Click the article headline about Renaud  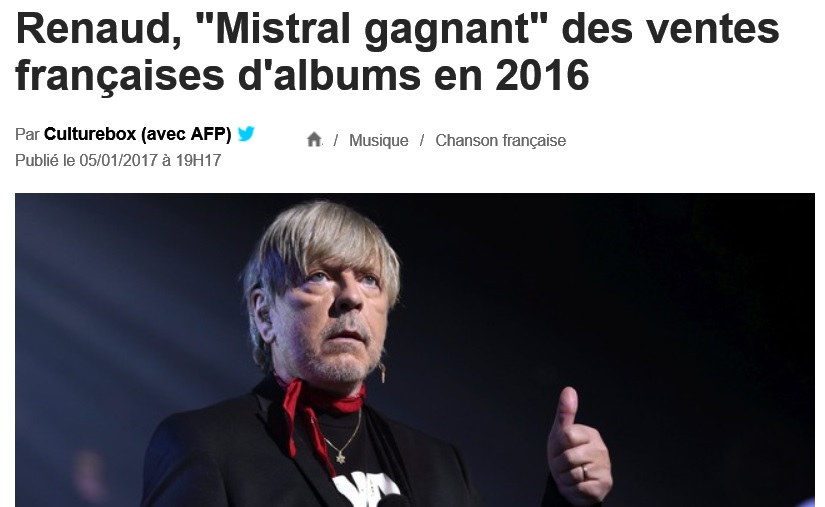[x=397, y=52]
